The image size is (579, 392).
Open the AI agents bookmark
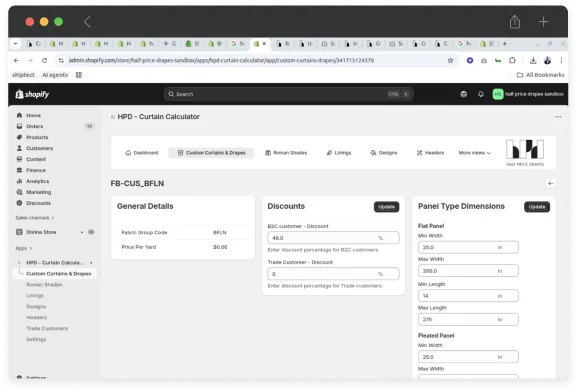[x=55, y=75]
